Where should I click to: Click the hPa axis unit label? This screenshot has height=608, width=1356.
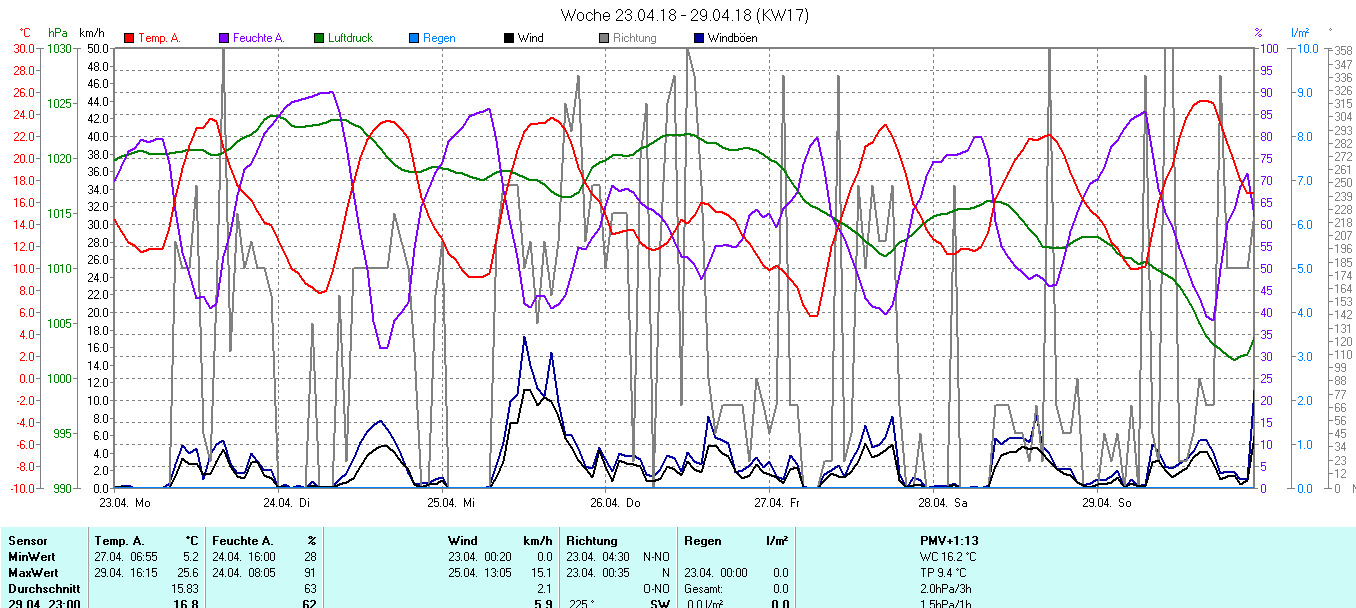pyautogui.click(x=58, y=33)
